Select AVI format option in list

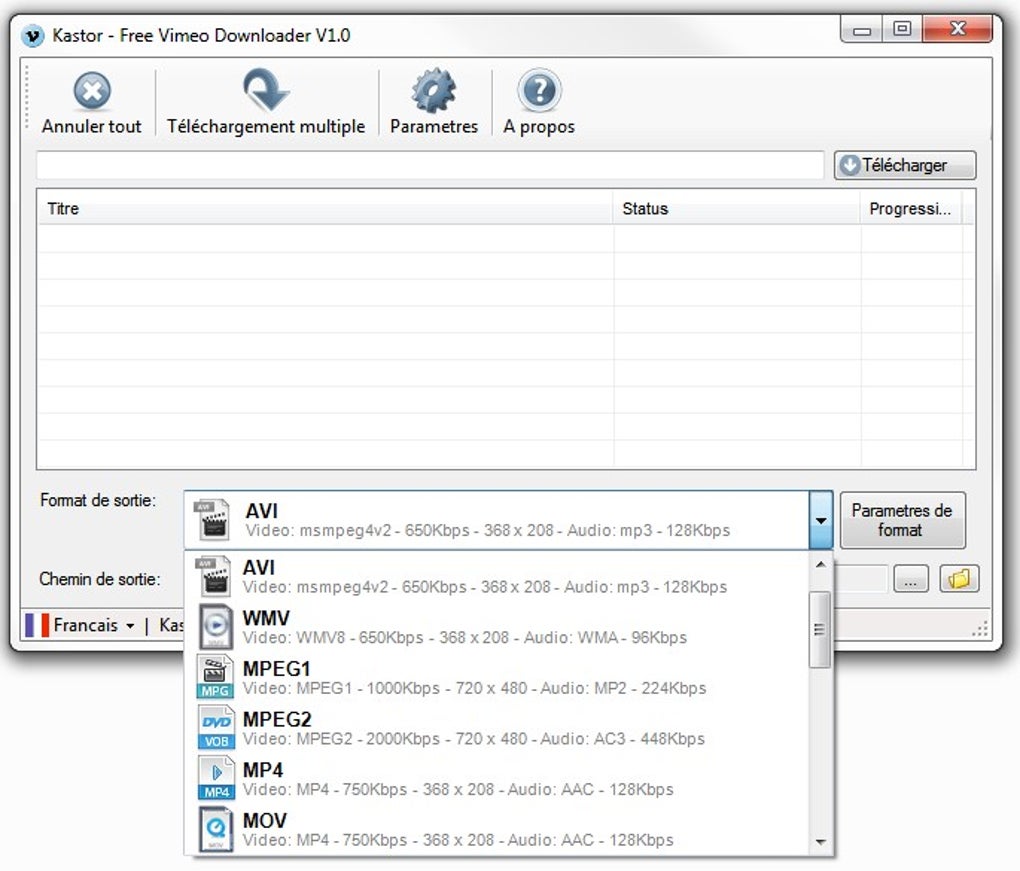[x=498, y=576]
